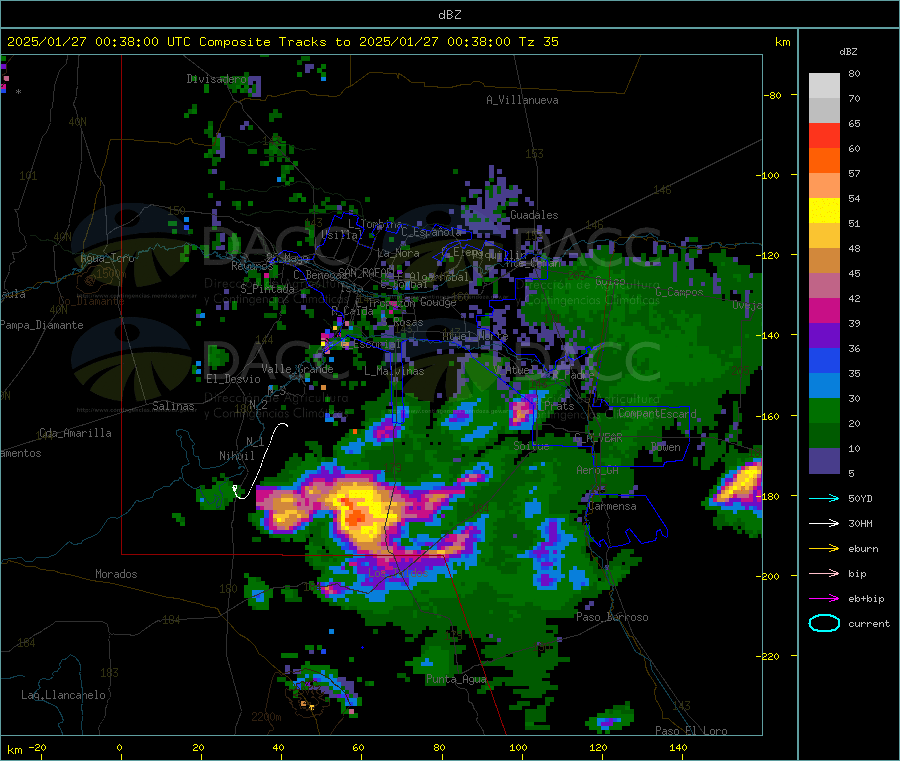This screenshot has height=761, width=900.
Task: Click the 'A_Villanueva' map label
Action: pyautogui.click(x=522, y=100)
